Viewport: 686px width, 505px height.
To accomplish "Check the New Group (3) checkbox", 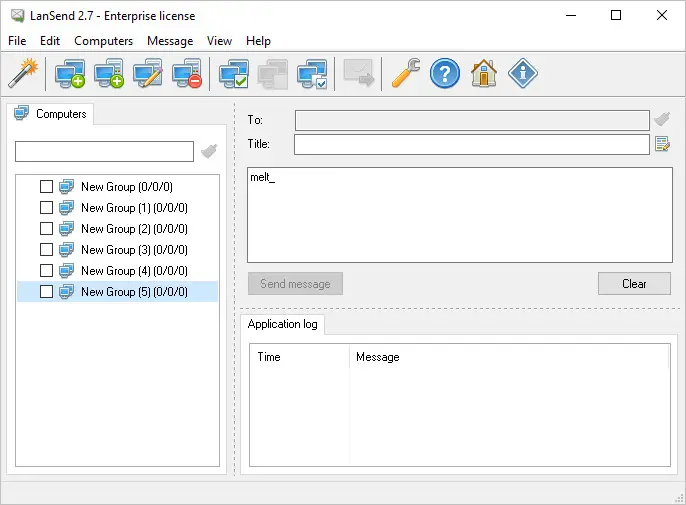I will coord(46,249).
